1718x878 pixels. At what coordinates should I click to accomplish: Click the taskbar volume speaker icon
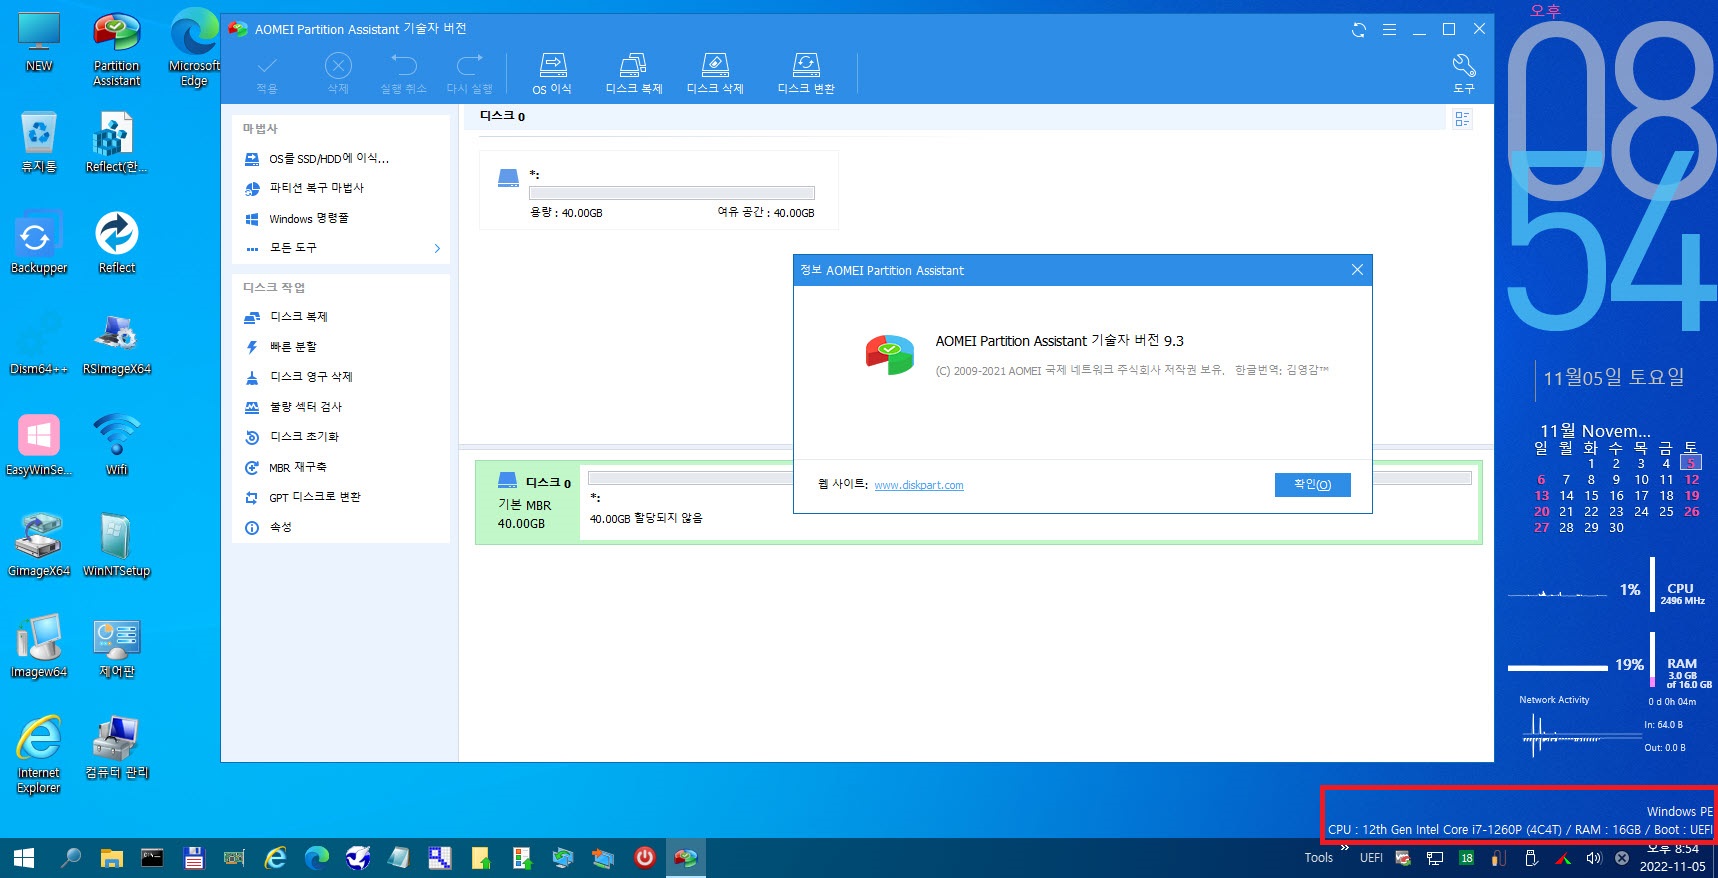[1594, 858]
